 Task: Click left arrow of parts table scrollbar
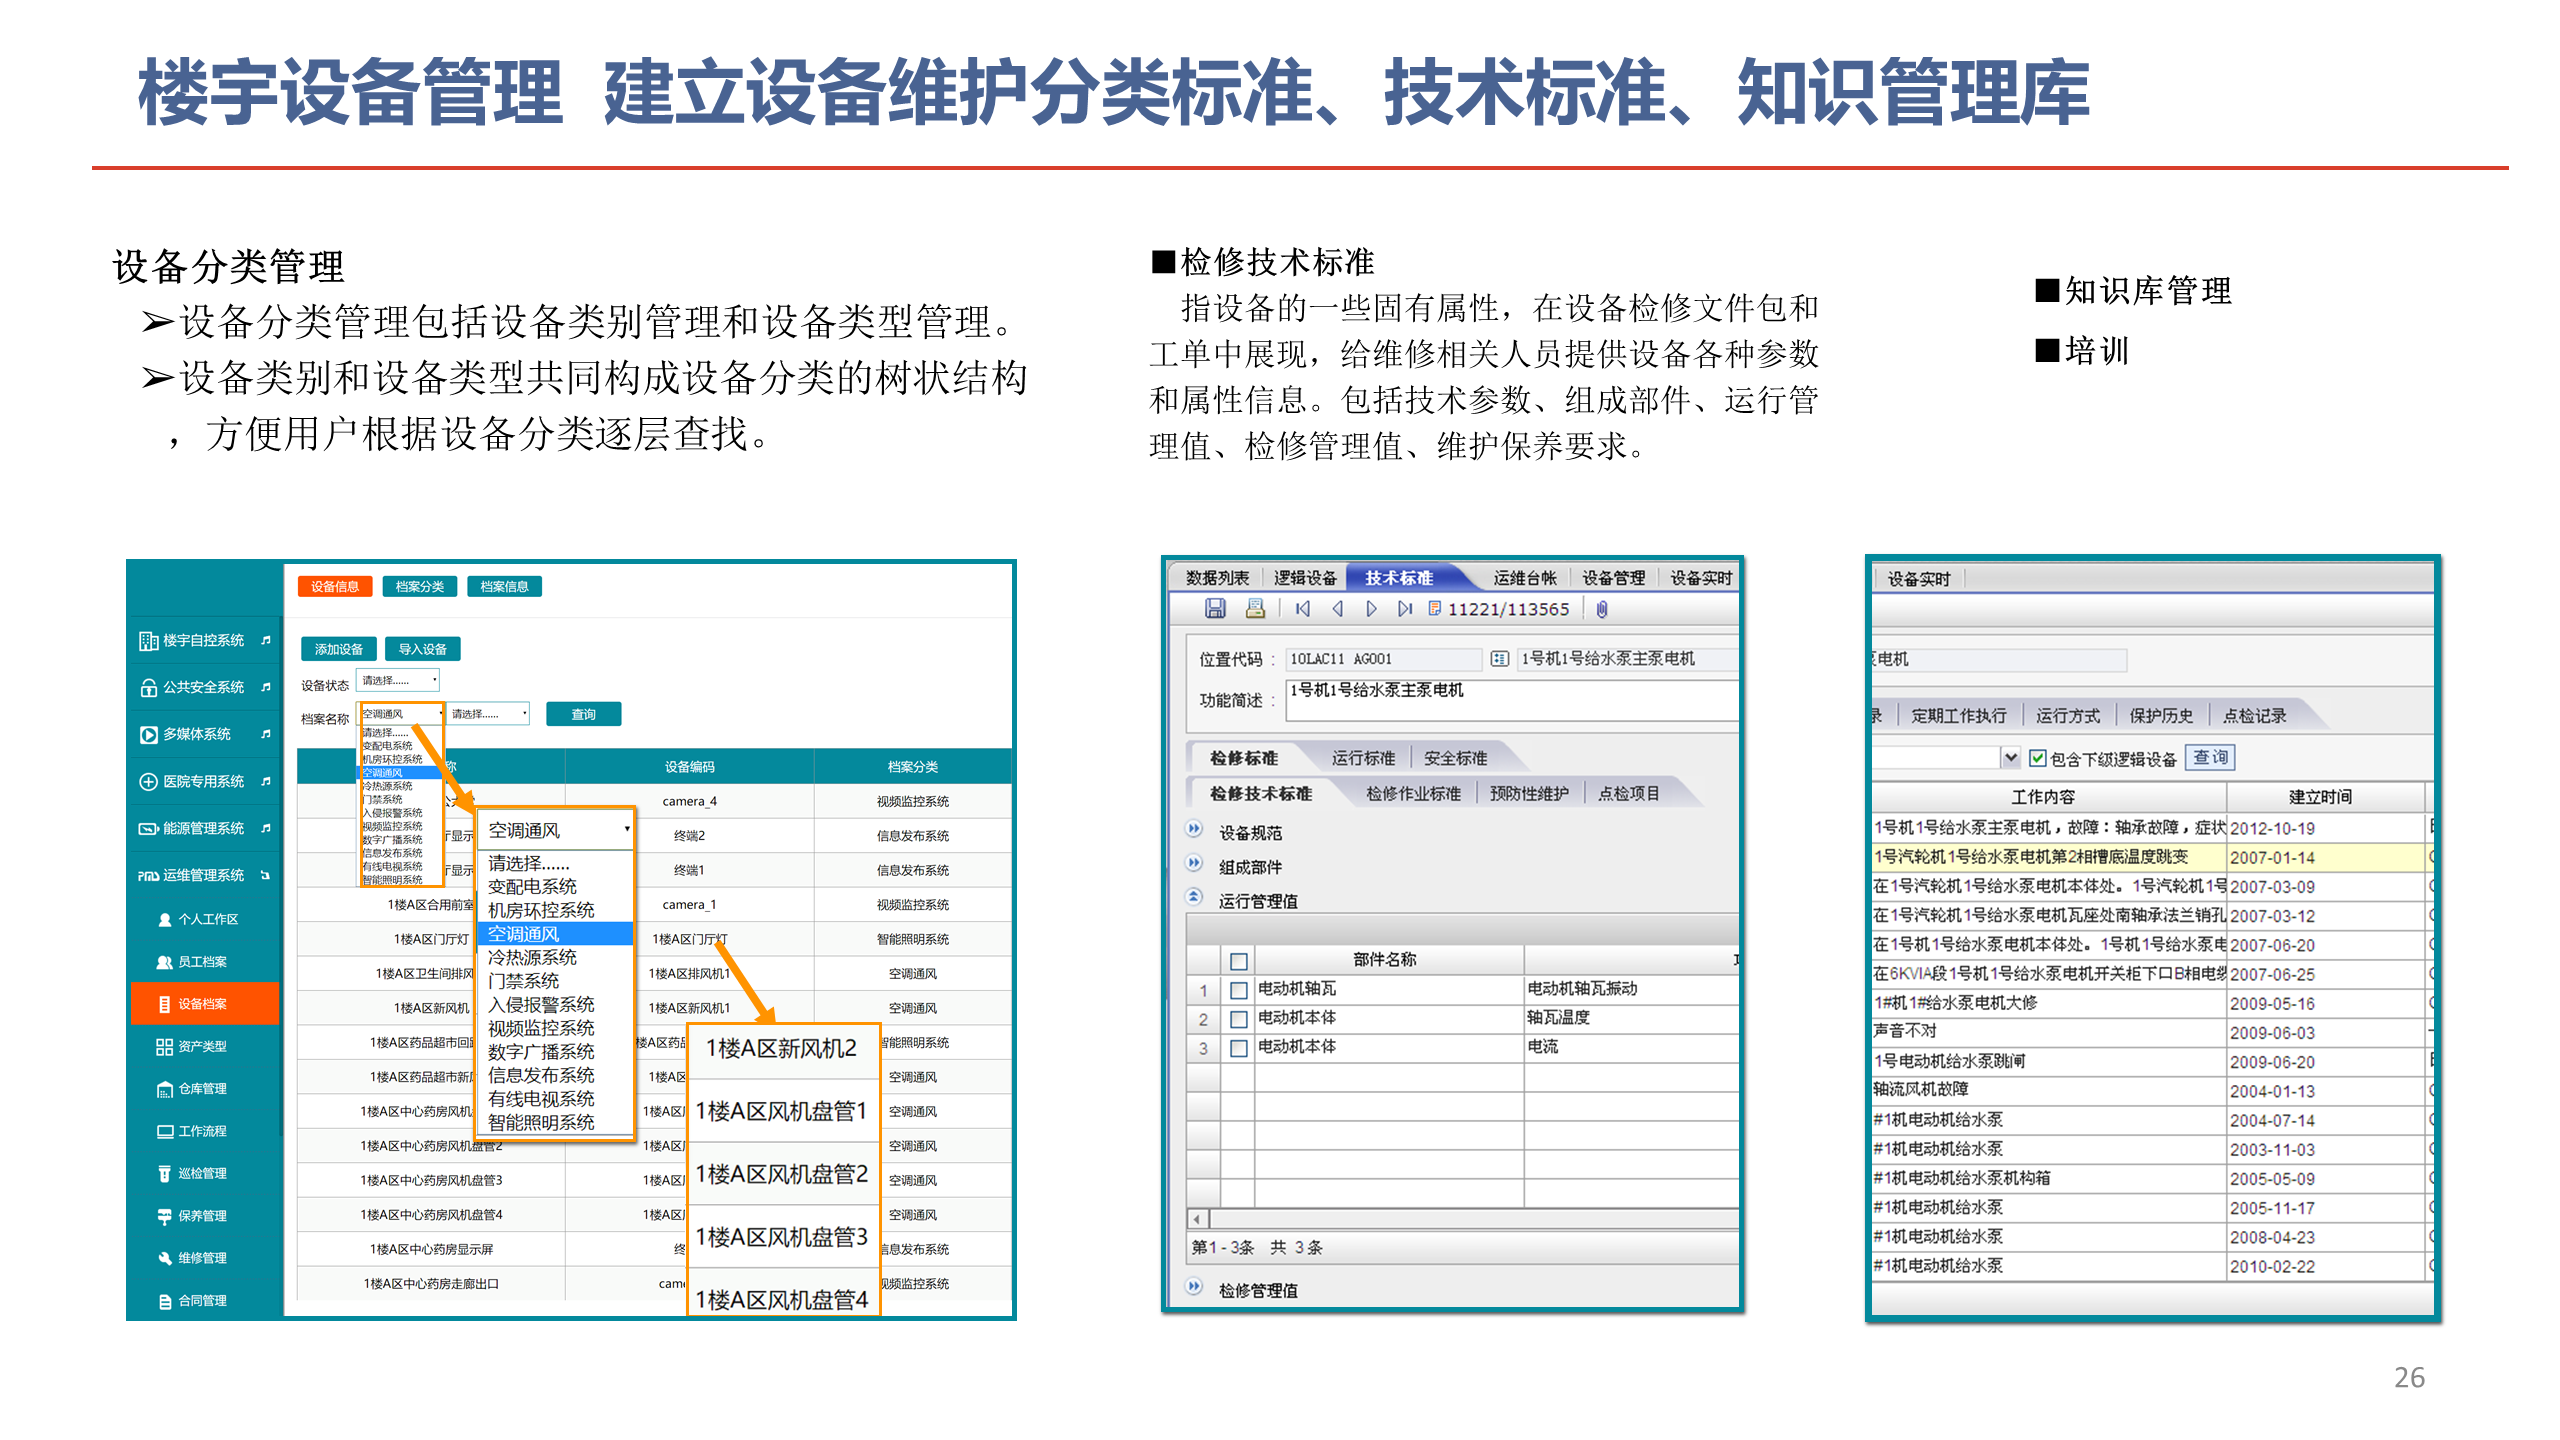click(1197, 1219)
